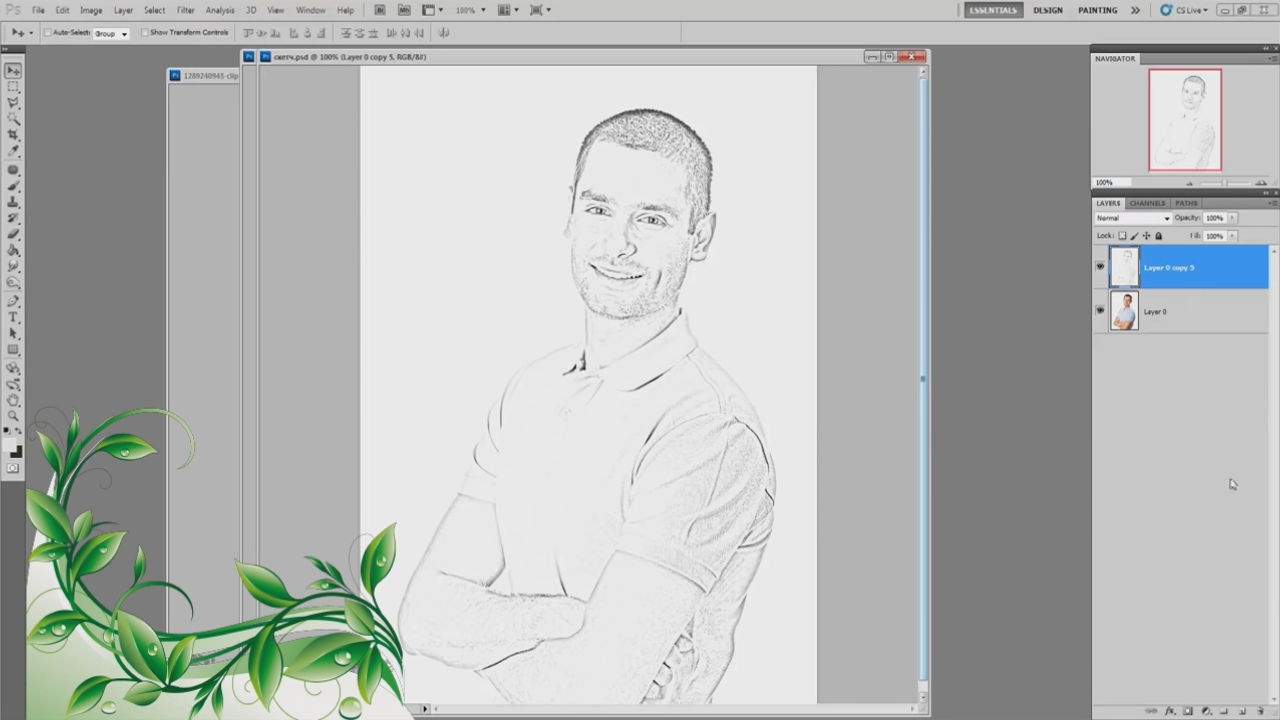Enable the Auto-Select checkbox
Image resolution: width=1280 pixels, height=720 pixels.
(49, 33)
